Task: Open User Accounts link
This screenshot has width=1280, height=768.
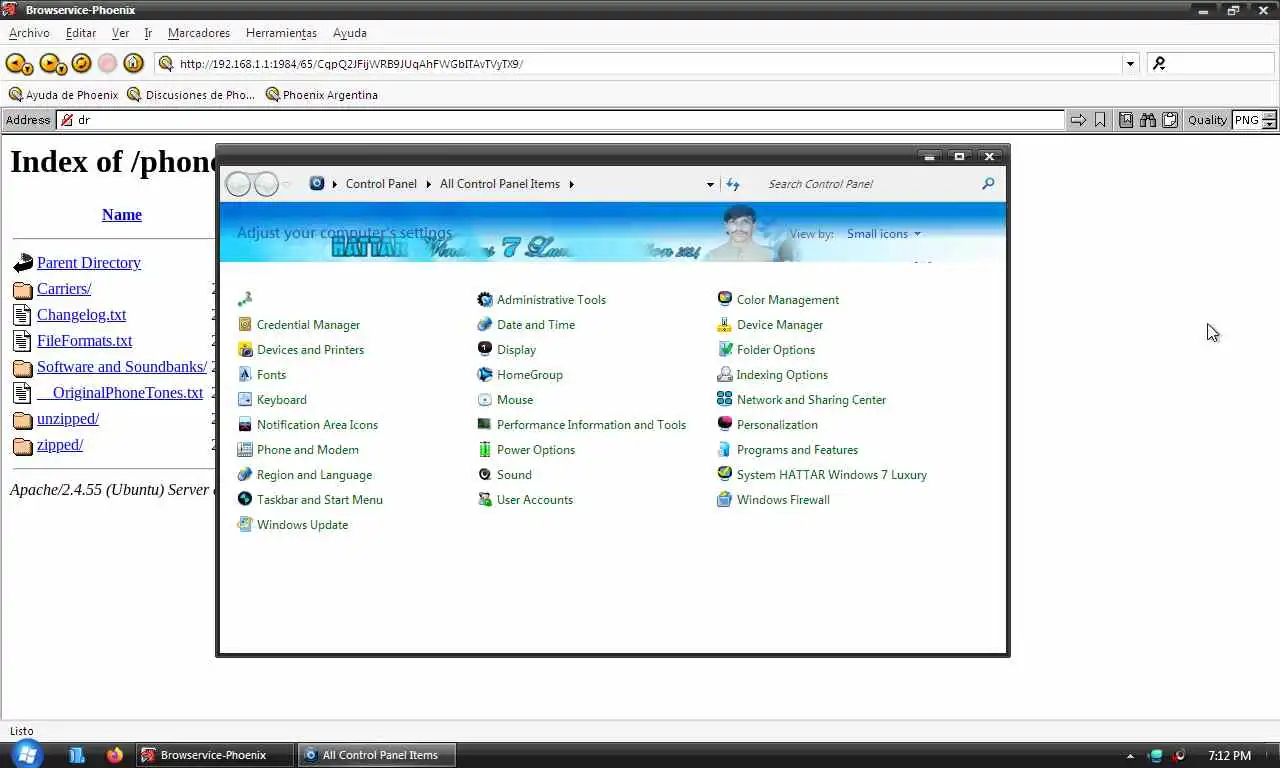Action: pos(535,500)
